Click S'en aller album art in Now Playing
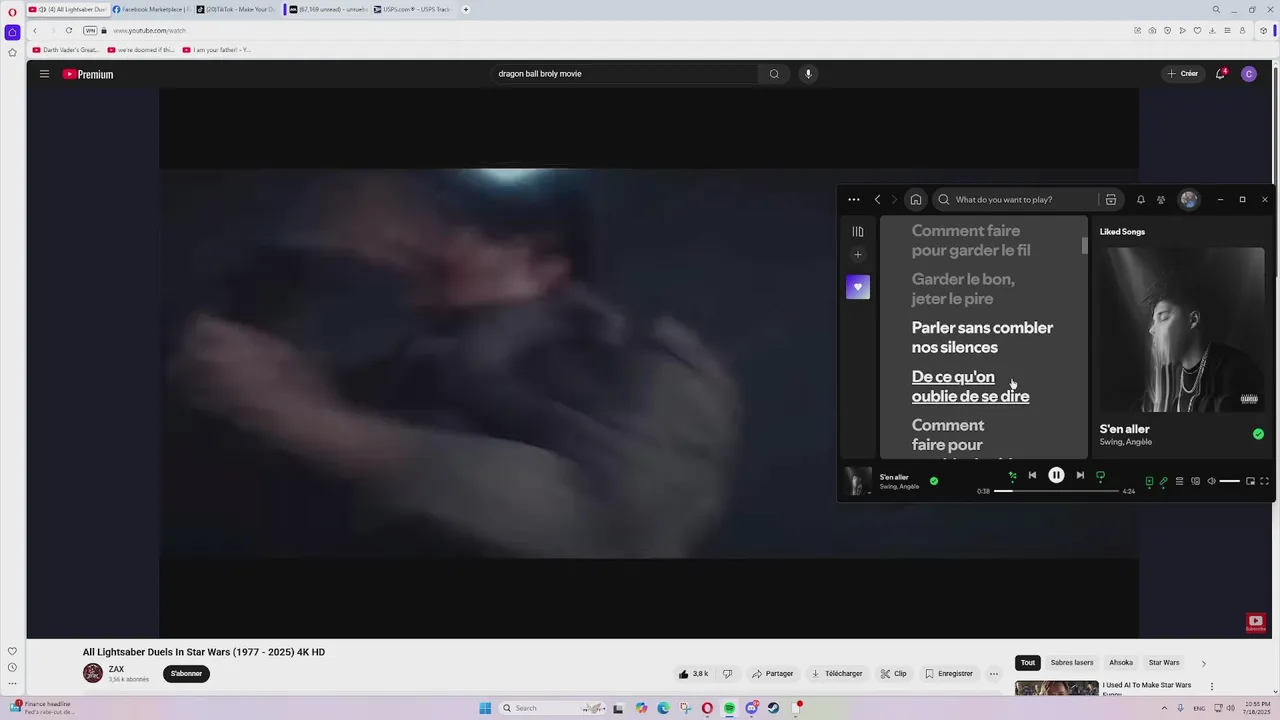 (x=1182, y=330)
